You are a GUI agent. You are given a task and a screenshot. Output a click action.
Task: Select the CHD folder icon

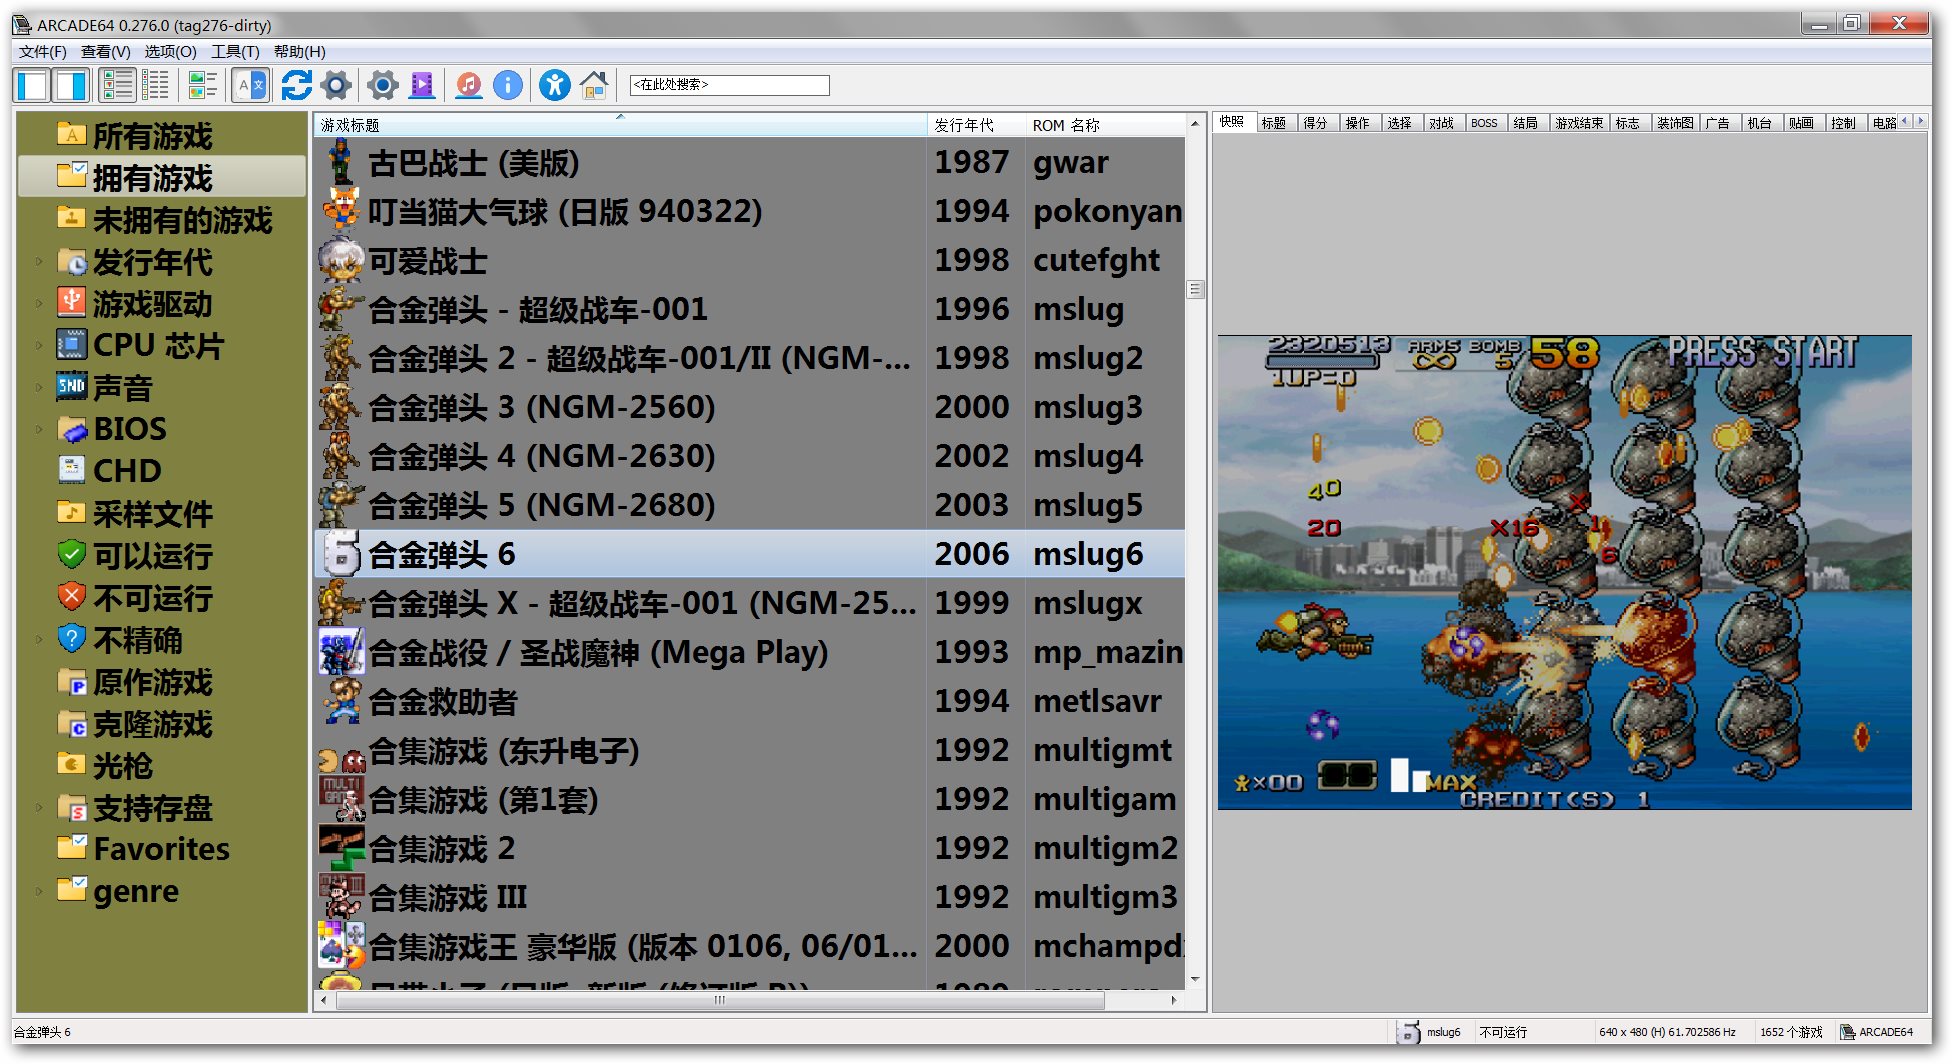pos(72,470)
